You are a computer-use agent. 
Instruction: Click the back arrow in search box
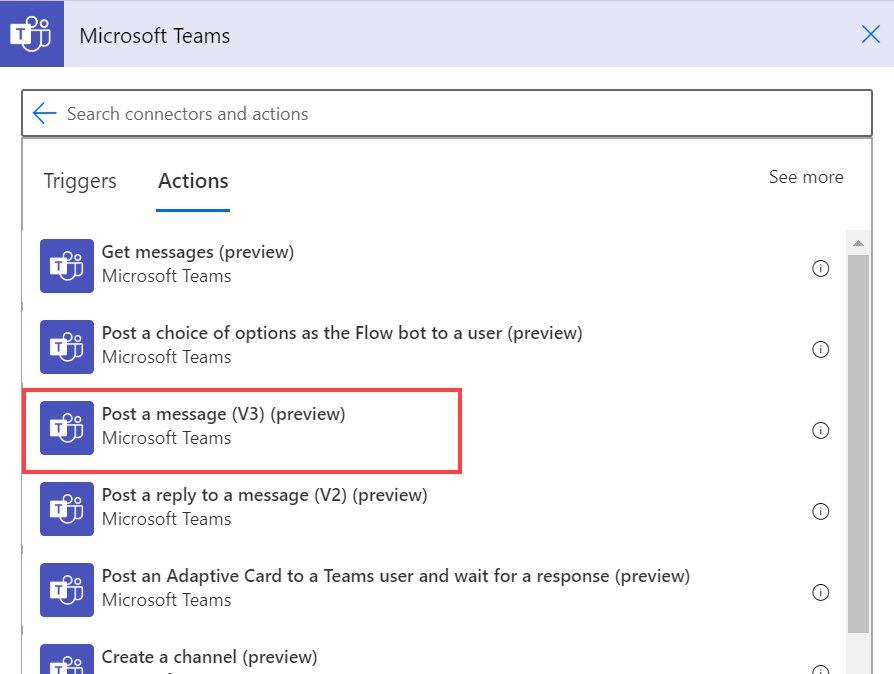44,113
